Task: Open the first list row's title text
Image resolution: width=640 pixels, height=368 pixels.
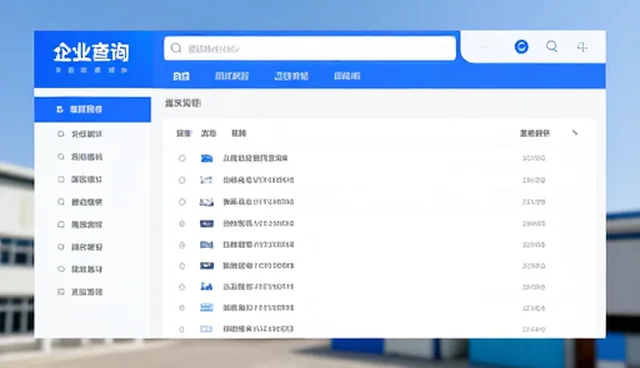Action: click(x=256, y=158)
